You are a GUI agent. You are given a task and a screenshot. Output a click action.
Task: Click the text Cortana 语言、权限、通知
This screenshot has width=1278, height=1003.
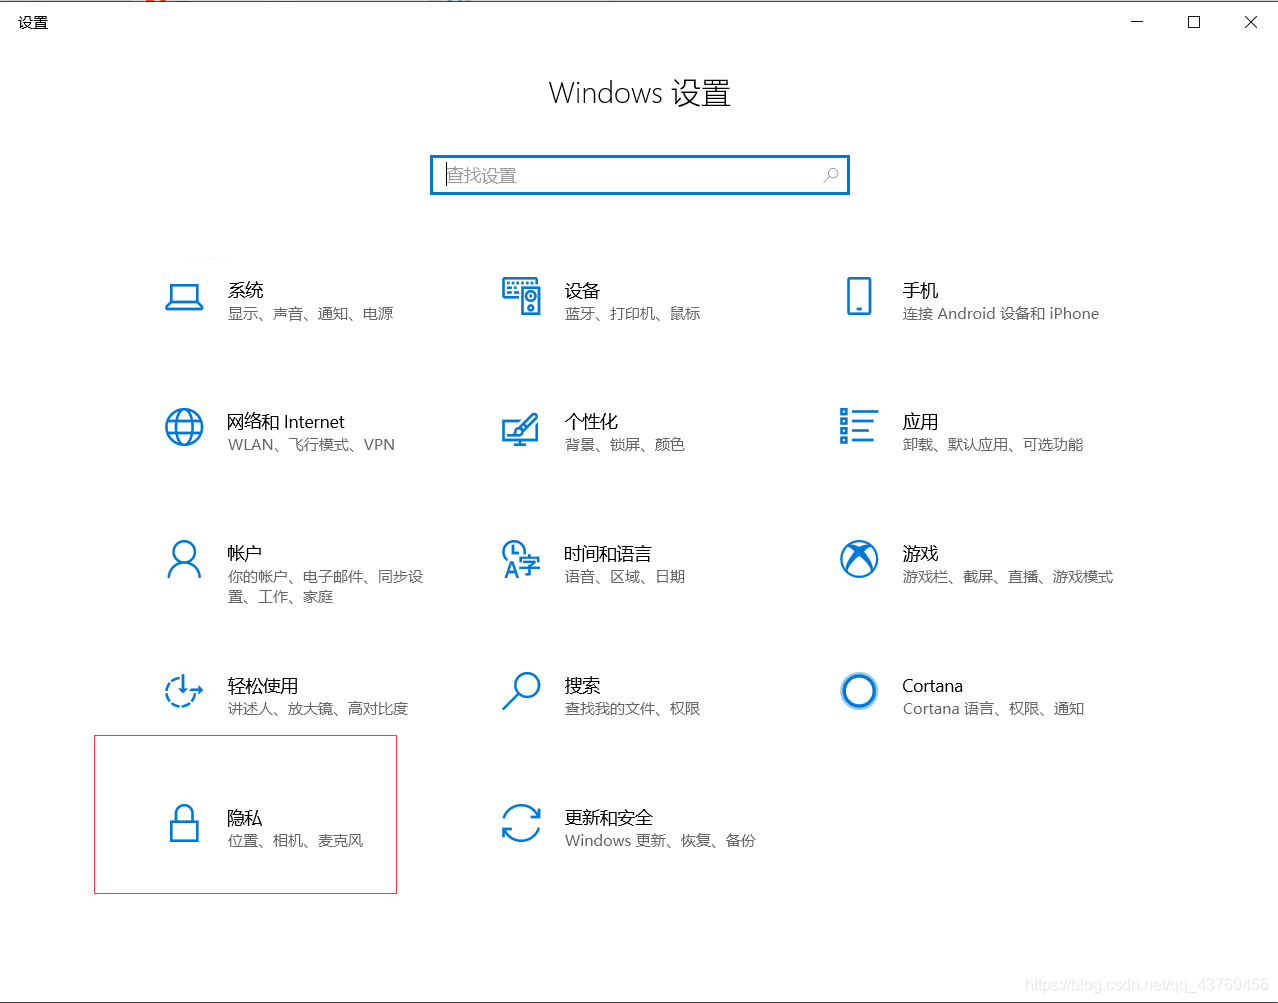[x=993, y=709]
